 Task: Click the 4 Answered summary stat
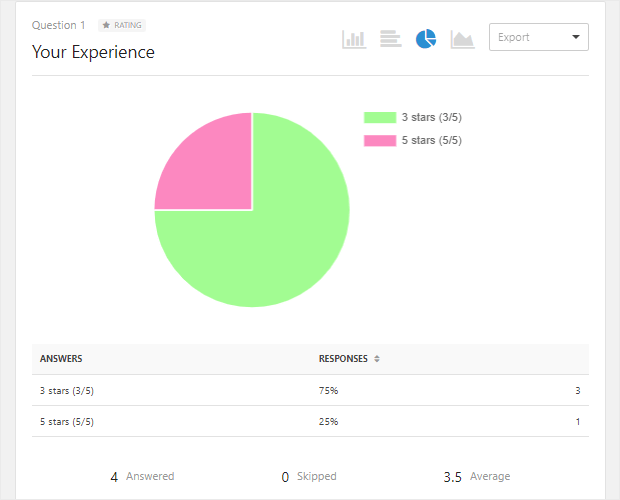[142, 477]
